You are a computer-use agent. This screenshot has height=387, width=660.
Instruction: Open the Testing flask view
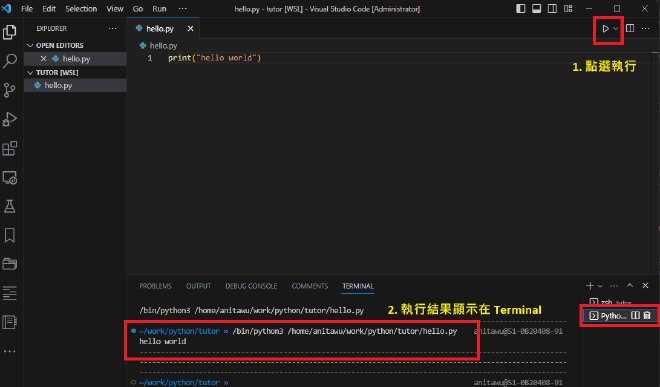pyautogui.click(x=10, y=206)
